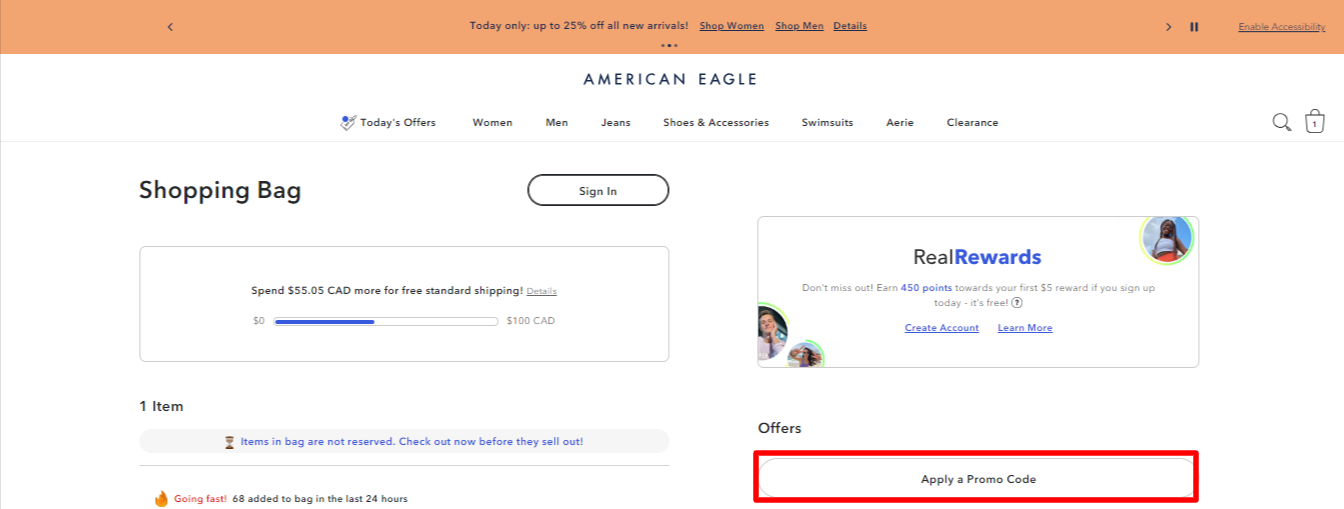Click the info question mark in RealRewards

click(x=1017, y=302)
